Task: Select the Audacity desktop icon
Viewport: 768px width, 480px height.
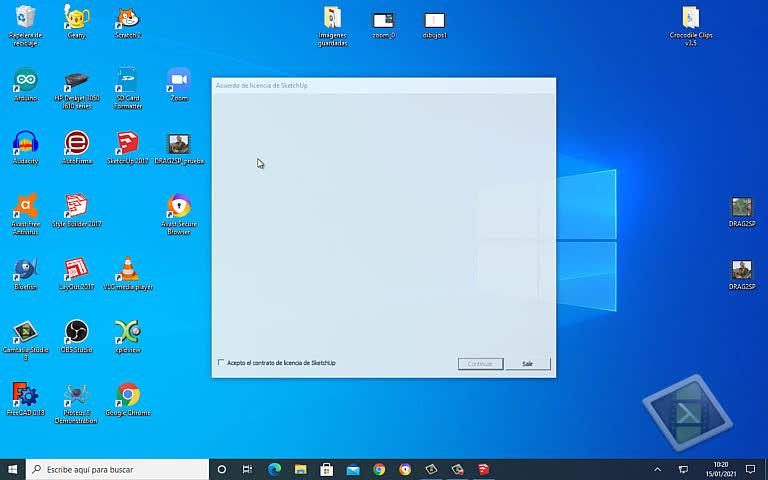Action: tap(25, 144)
